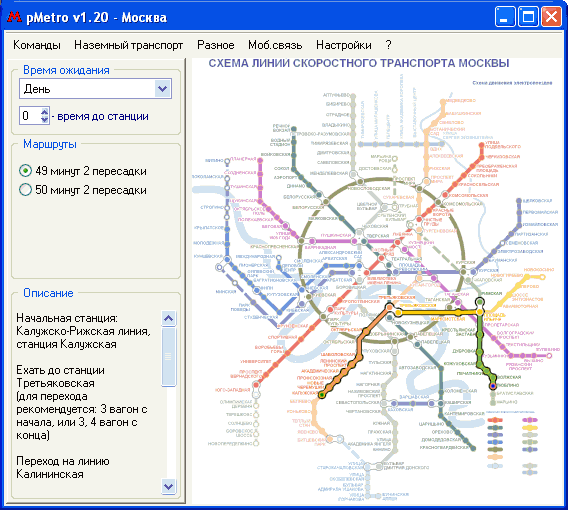Viewport: 568px width, 510px height.
Task: Open the Моб.связь menu
Action: pos(275,45)
